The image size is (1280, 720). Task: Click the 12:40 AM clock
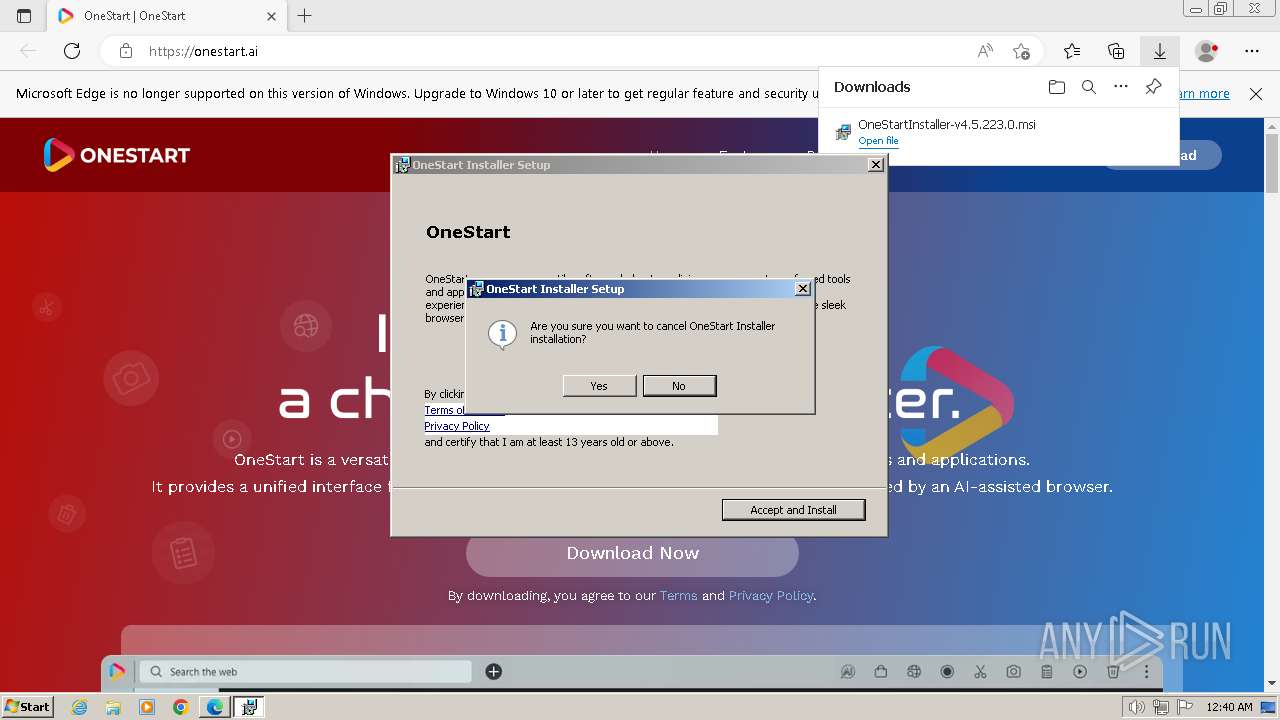[1229, 707]
